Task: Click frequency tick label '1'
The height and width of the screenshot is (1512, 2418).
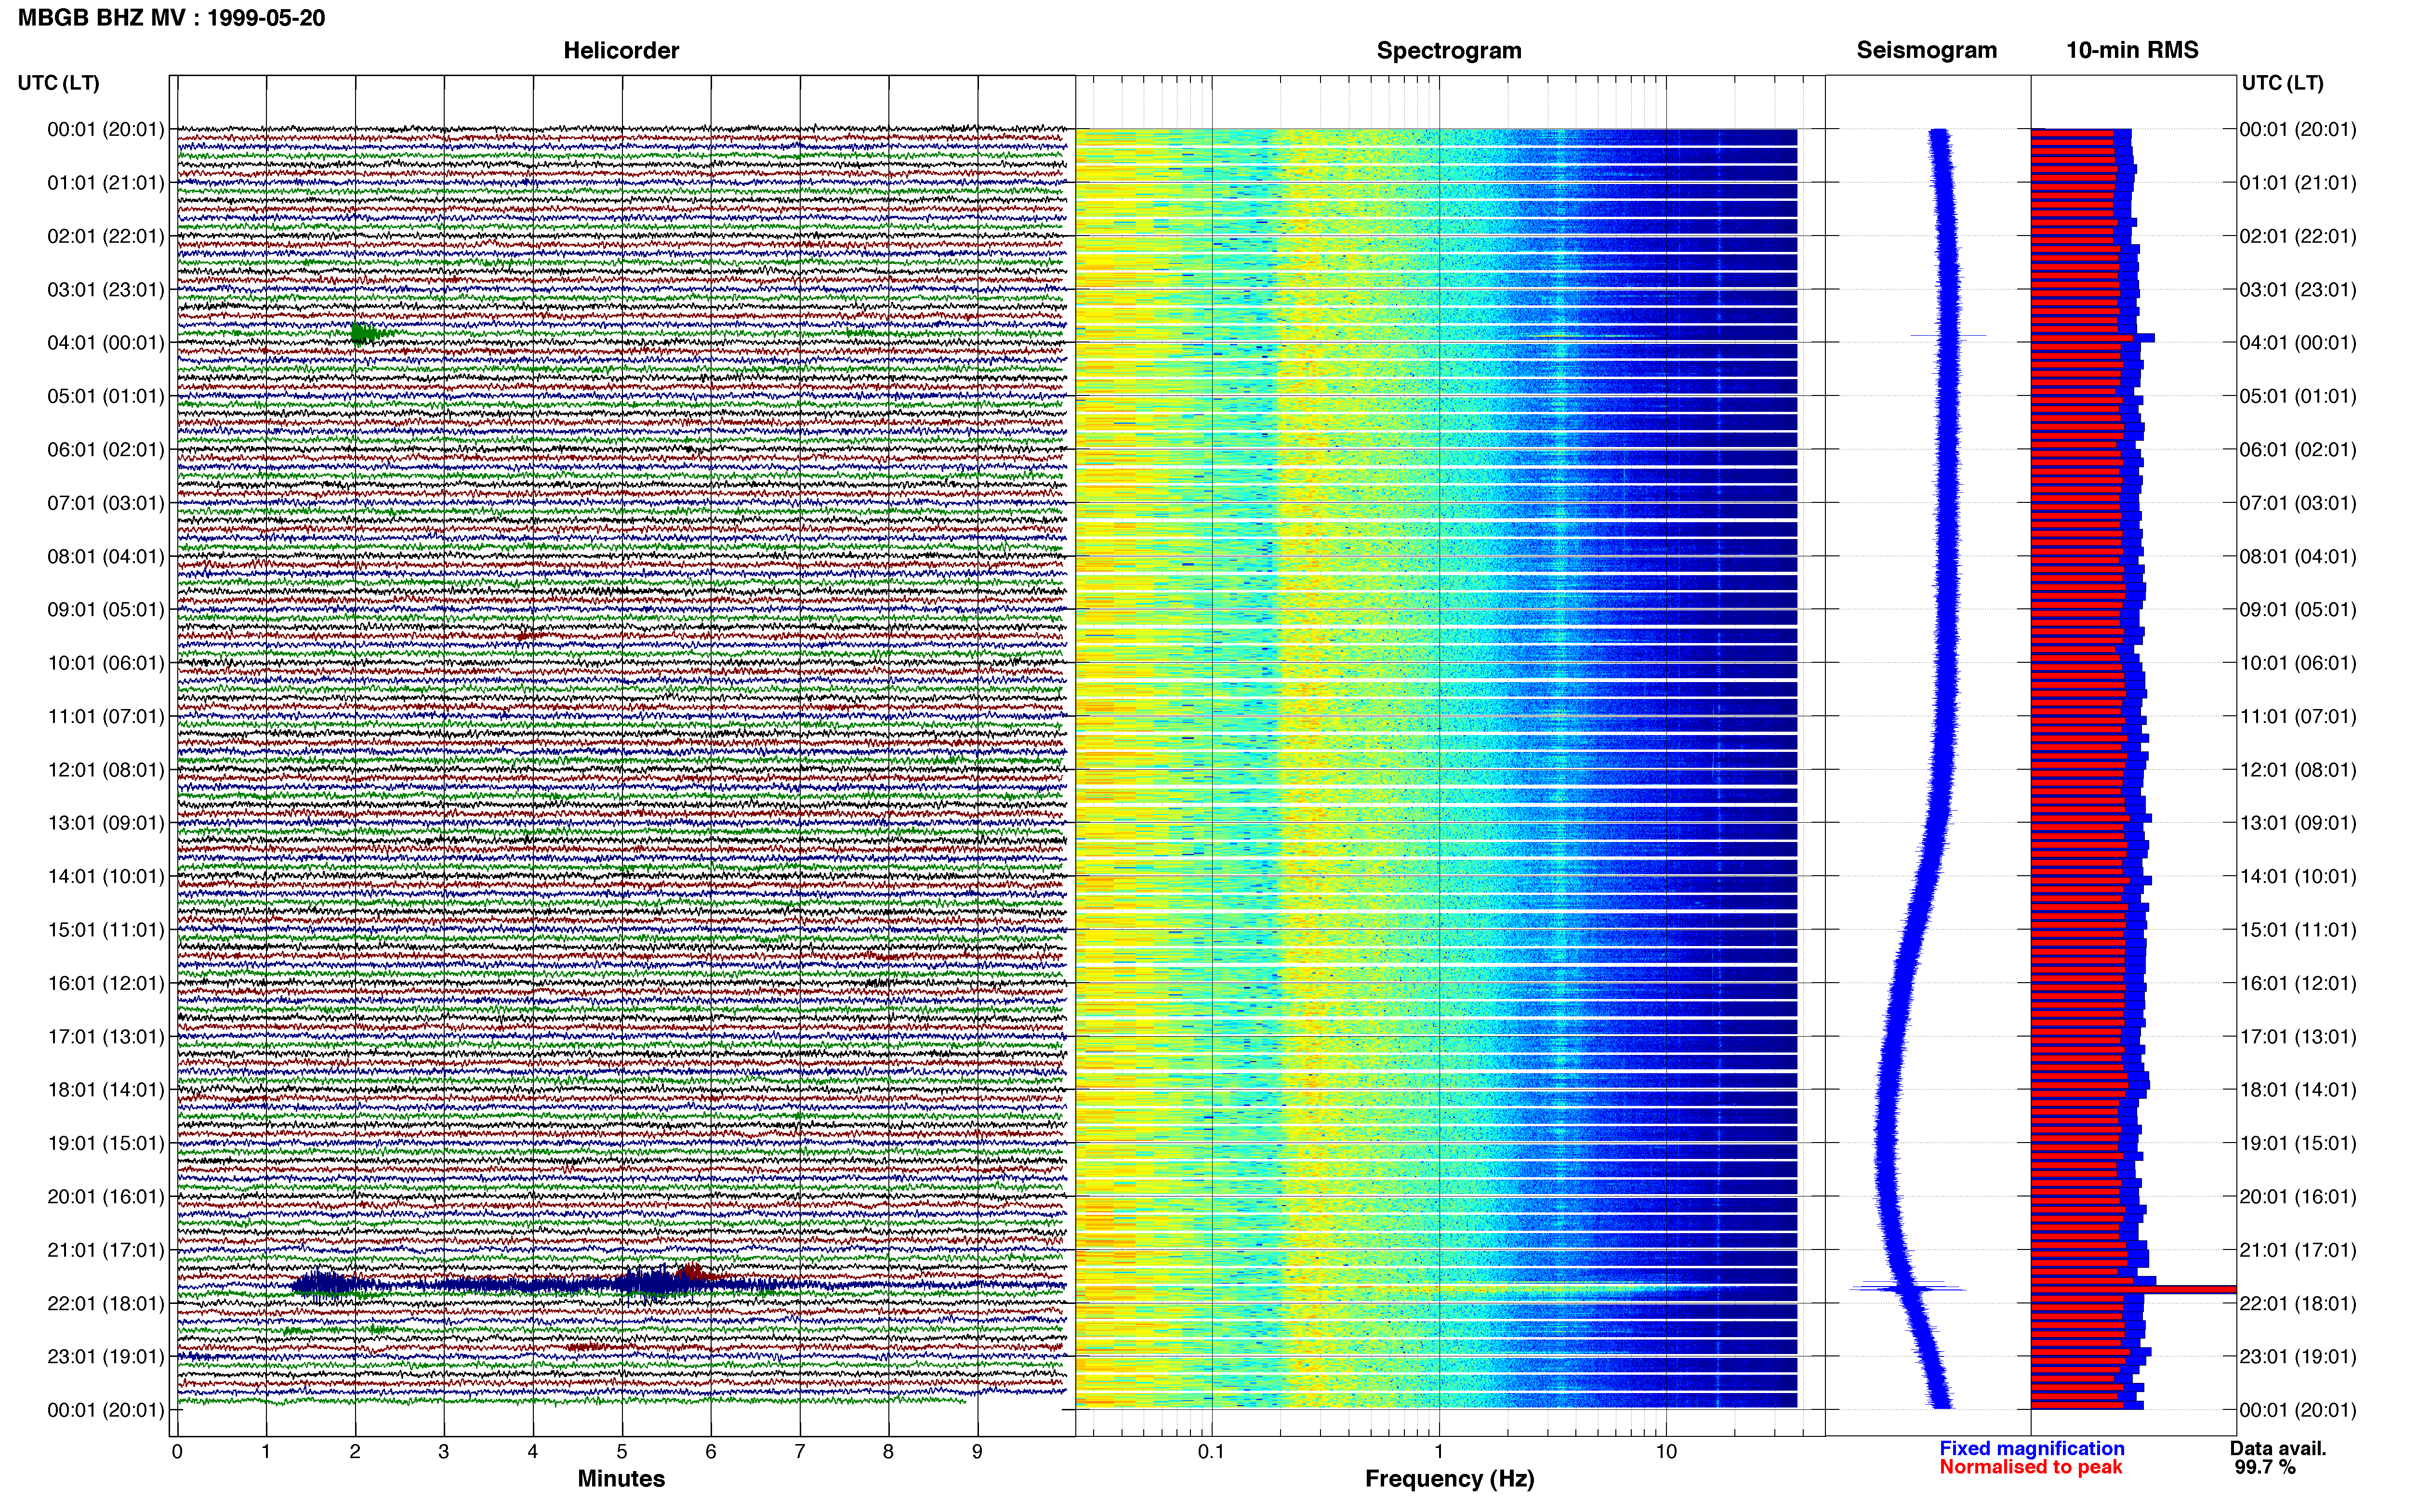Action: [1439, 1452]
